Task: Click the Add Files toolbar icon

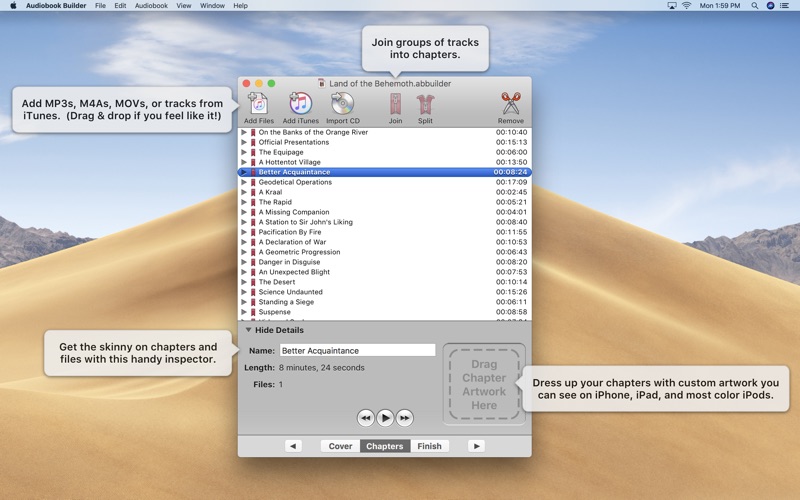Action: click(259, 104)
